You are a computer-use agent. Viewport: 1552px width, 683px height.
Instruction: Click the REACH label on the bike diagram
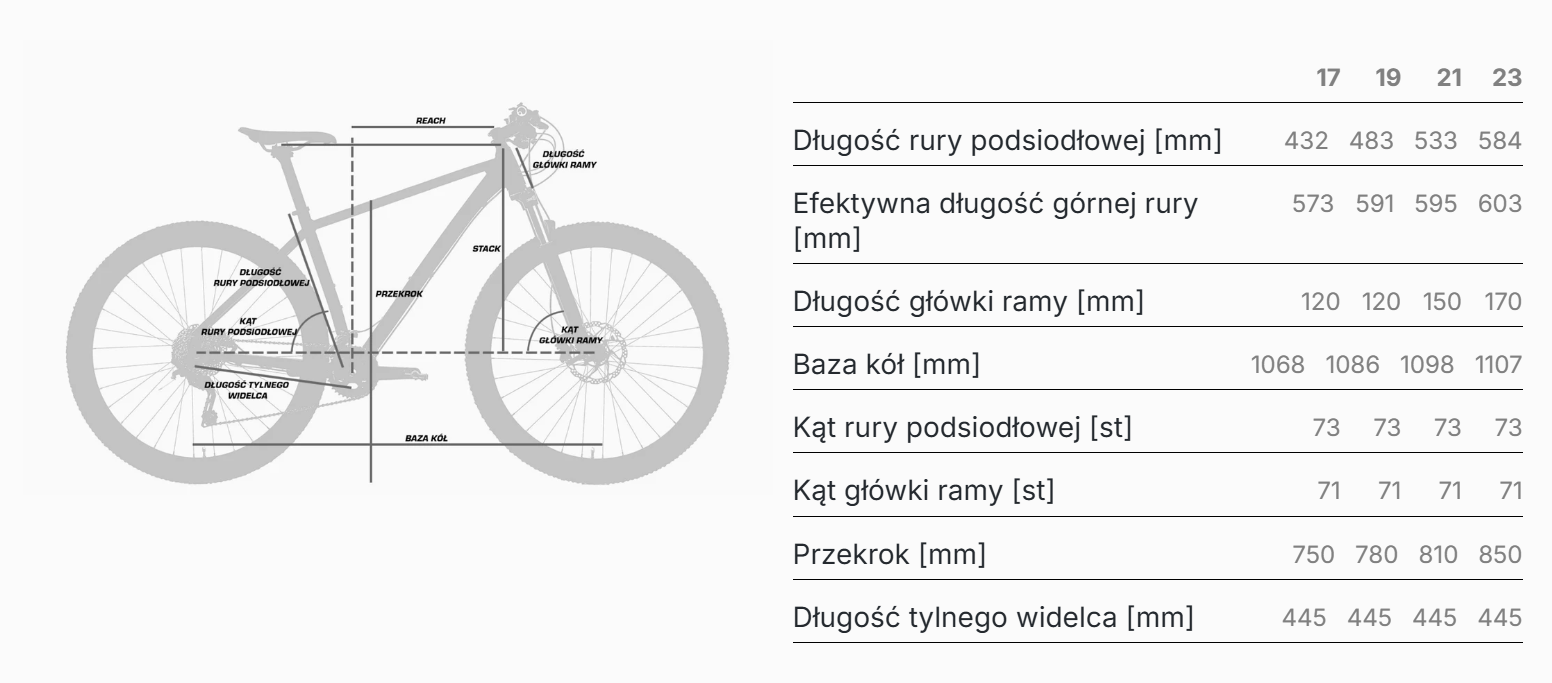[431, 120]
